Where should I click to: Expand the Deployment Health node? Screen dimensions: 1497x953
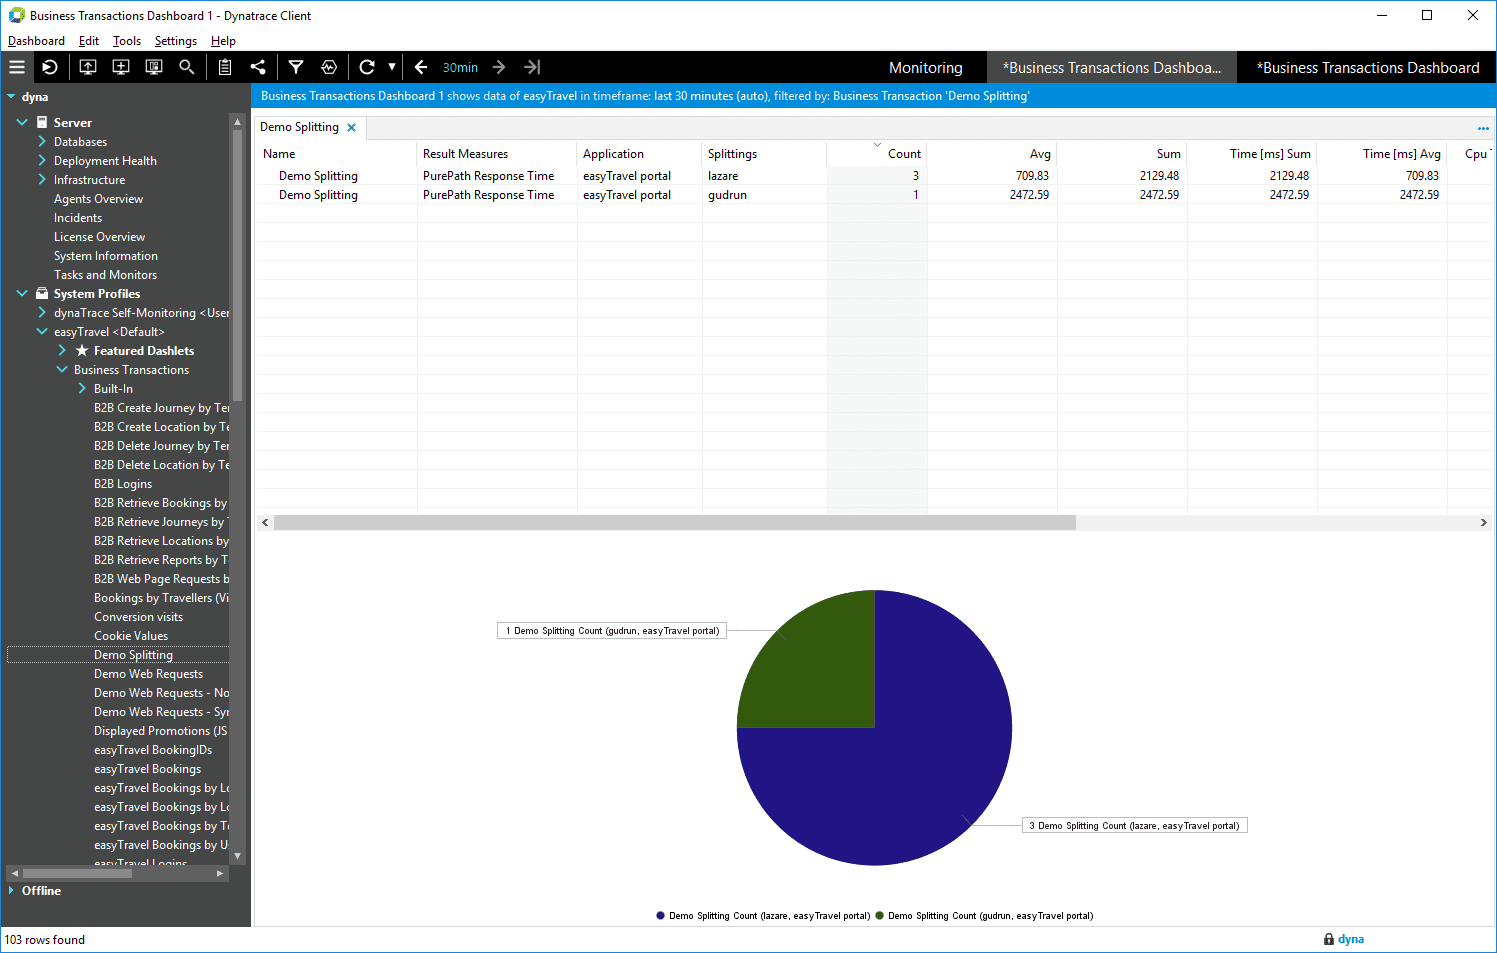[42, 160]
